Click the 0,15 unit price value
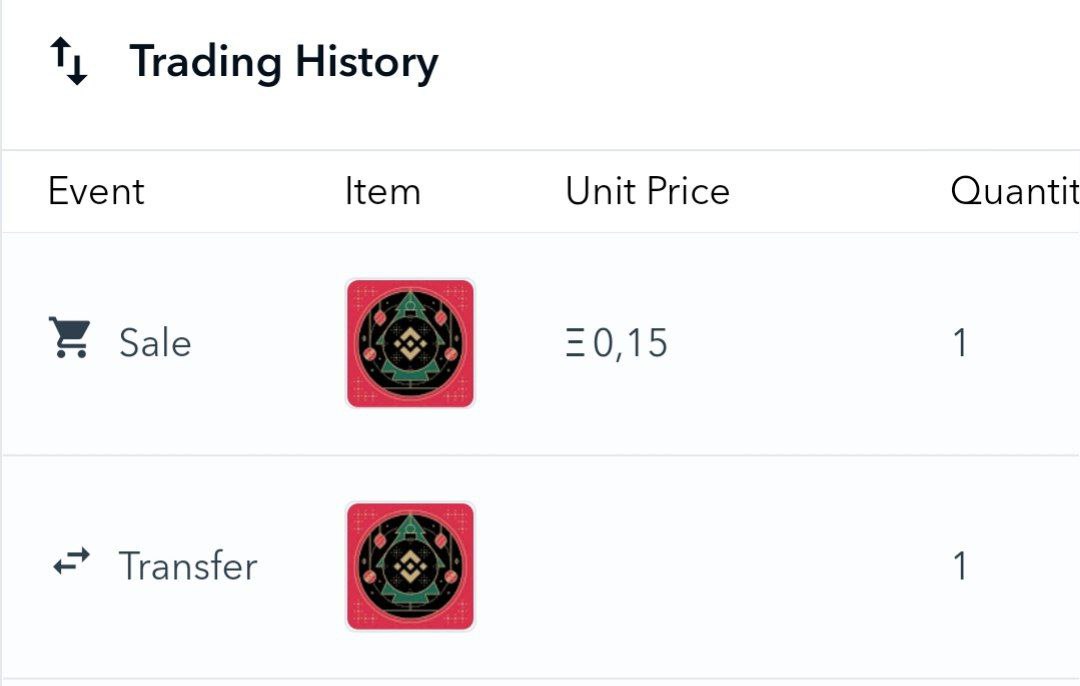This screenshot has width=1080, height=686. 630,343
